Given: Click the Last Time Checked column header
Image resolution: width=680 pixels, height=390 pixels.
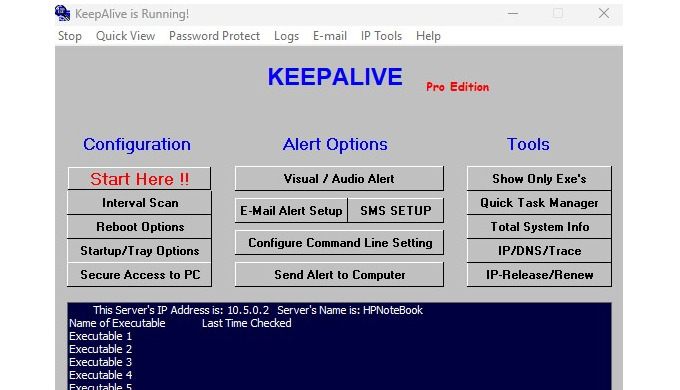Looking at the screenshot, I should tap(246, 323).
